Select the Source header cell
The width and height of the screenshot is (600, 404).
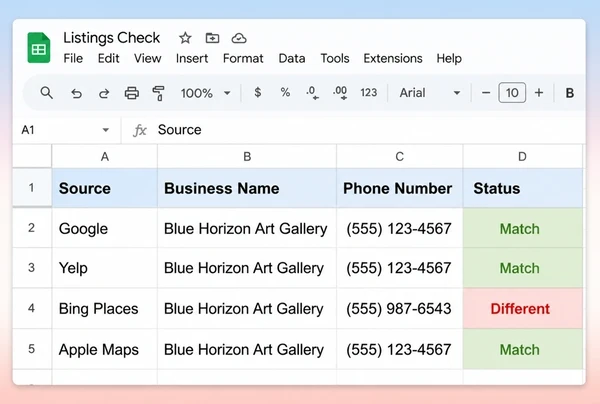(104, 188)
